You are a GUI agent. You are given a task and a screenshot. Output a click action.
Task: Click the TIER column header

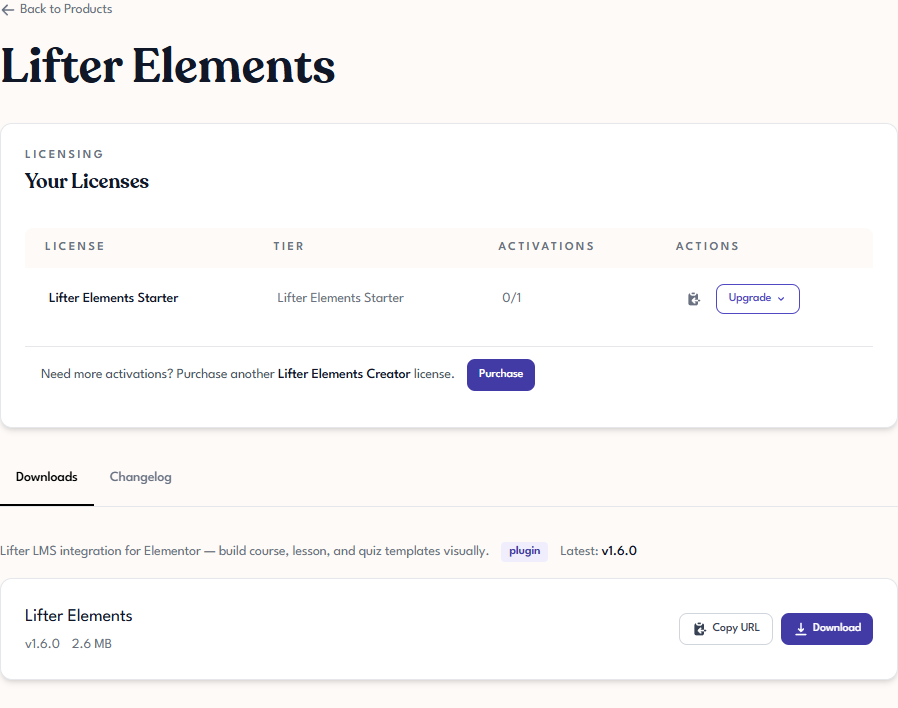pos(288,246)
